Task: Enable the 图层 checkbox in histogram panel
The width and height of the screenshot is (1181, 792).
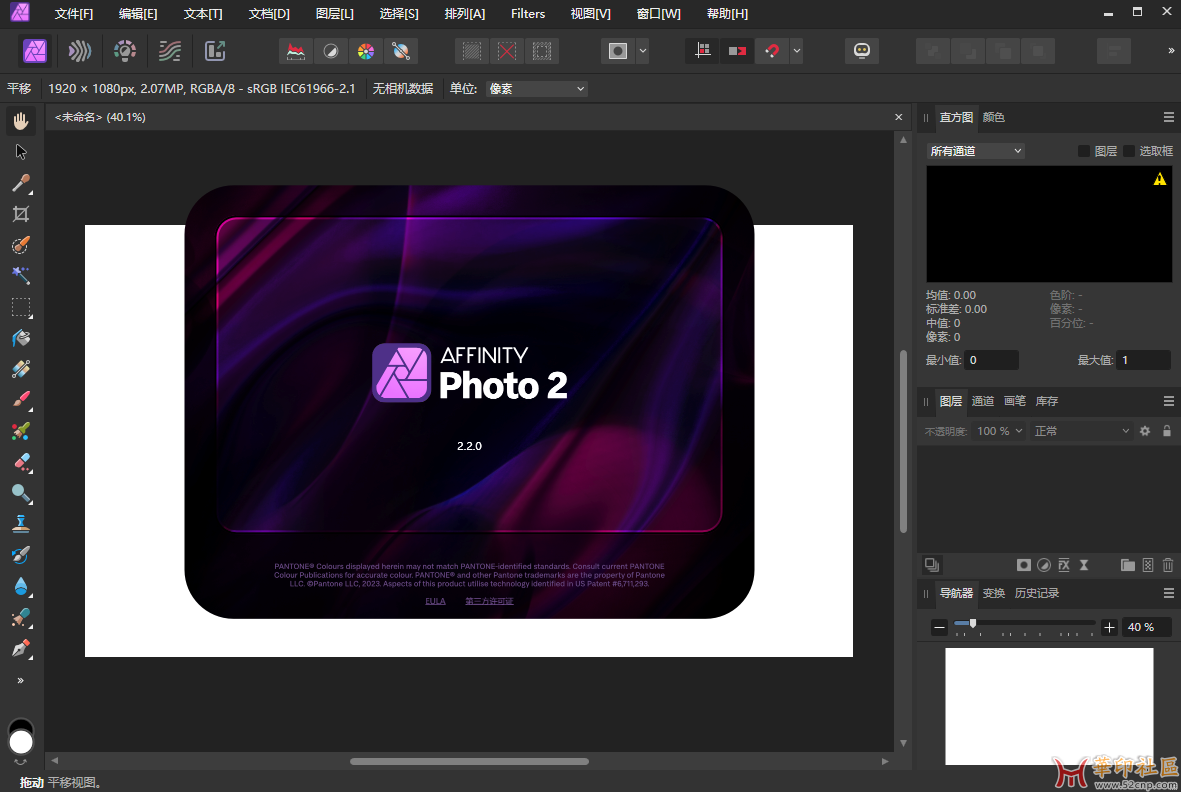Action: 1084,151
